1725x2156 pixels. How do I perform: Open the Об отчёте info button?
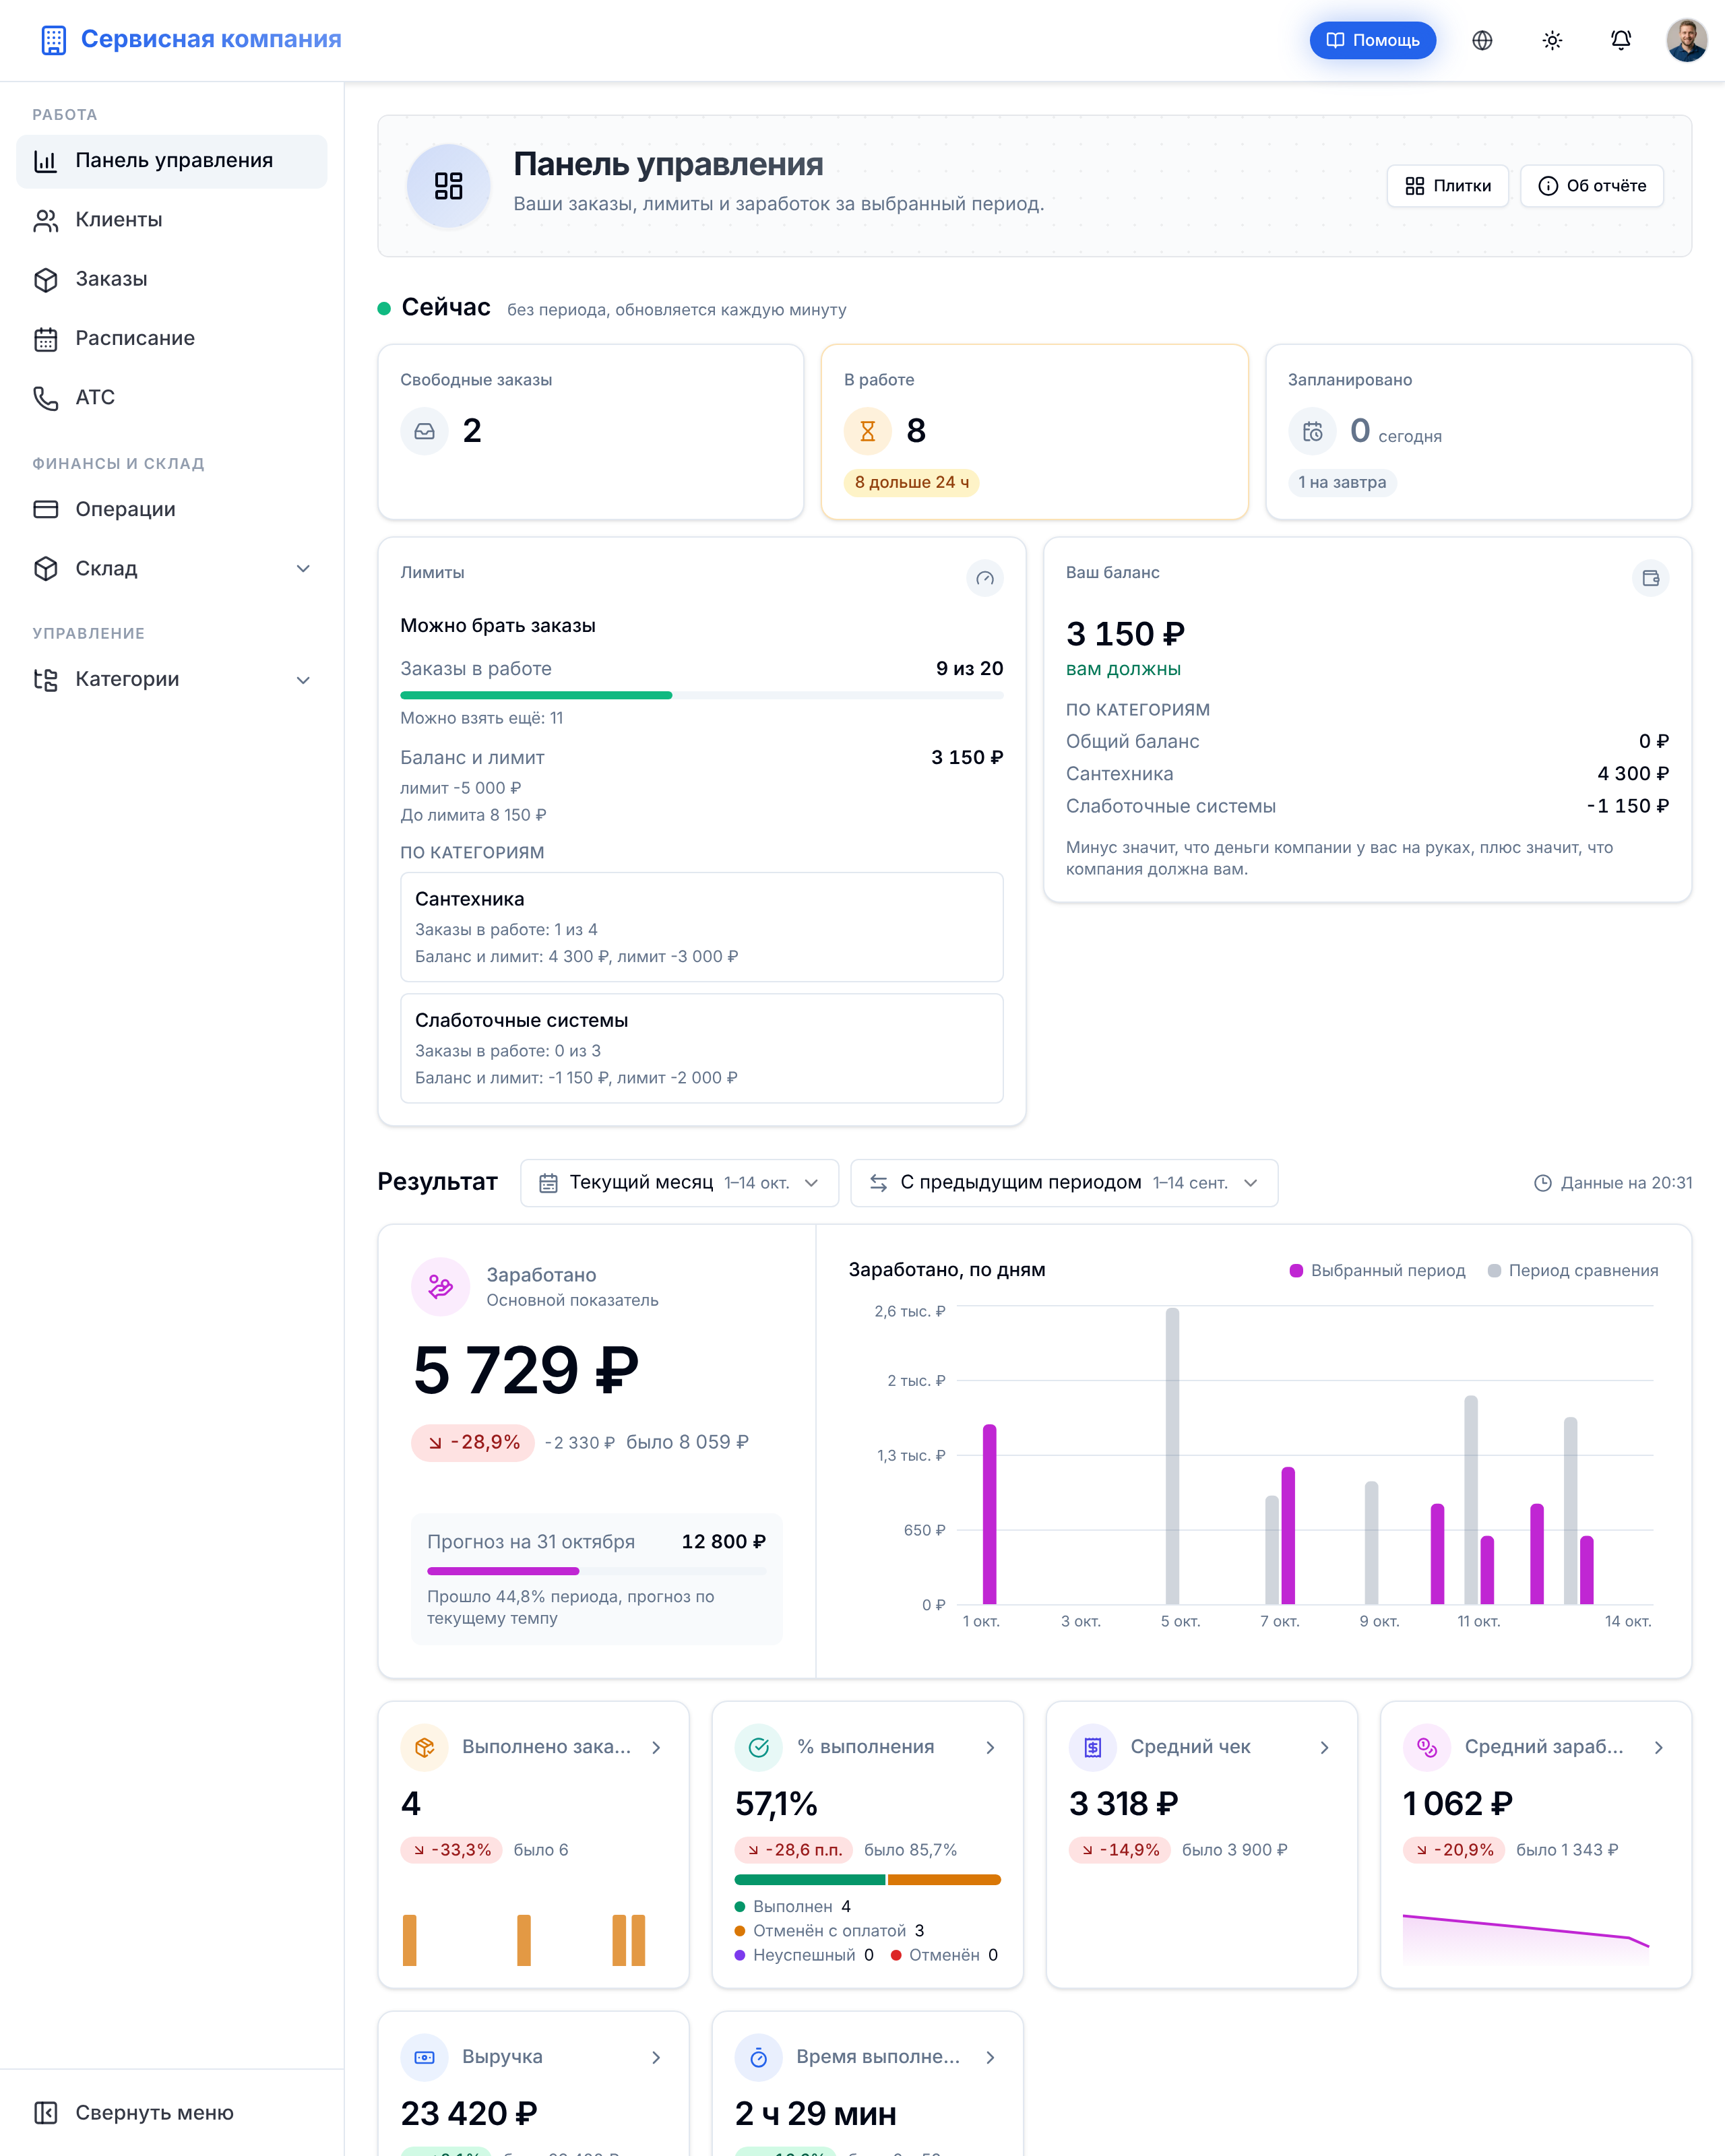(x=1592, y=186)
